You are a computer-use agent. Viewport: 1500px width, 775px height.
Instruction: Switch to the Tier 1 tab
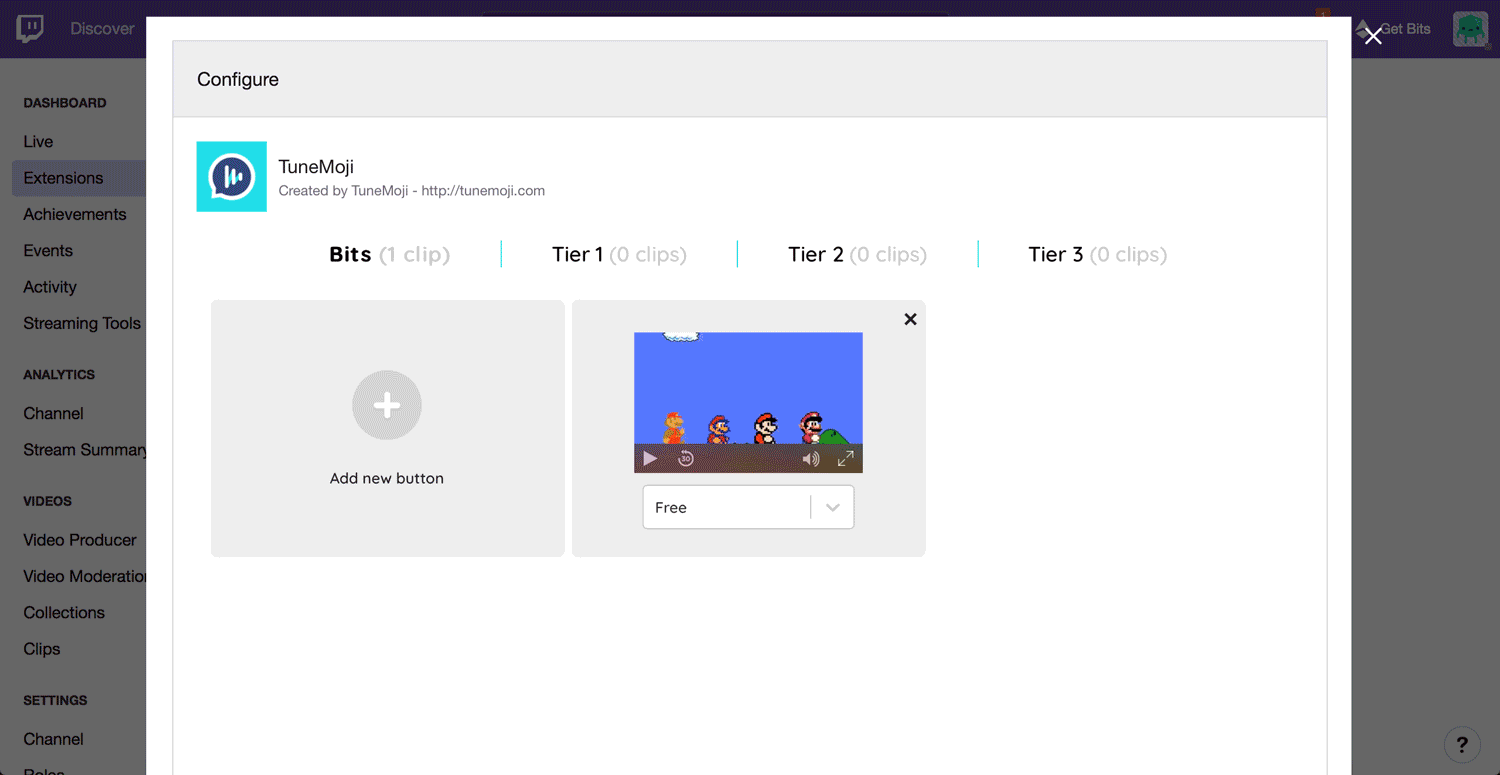click(x=618, y=255)
